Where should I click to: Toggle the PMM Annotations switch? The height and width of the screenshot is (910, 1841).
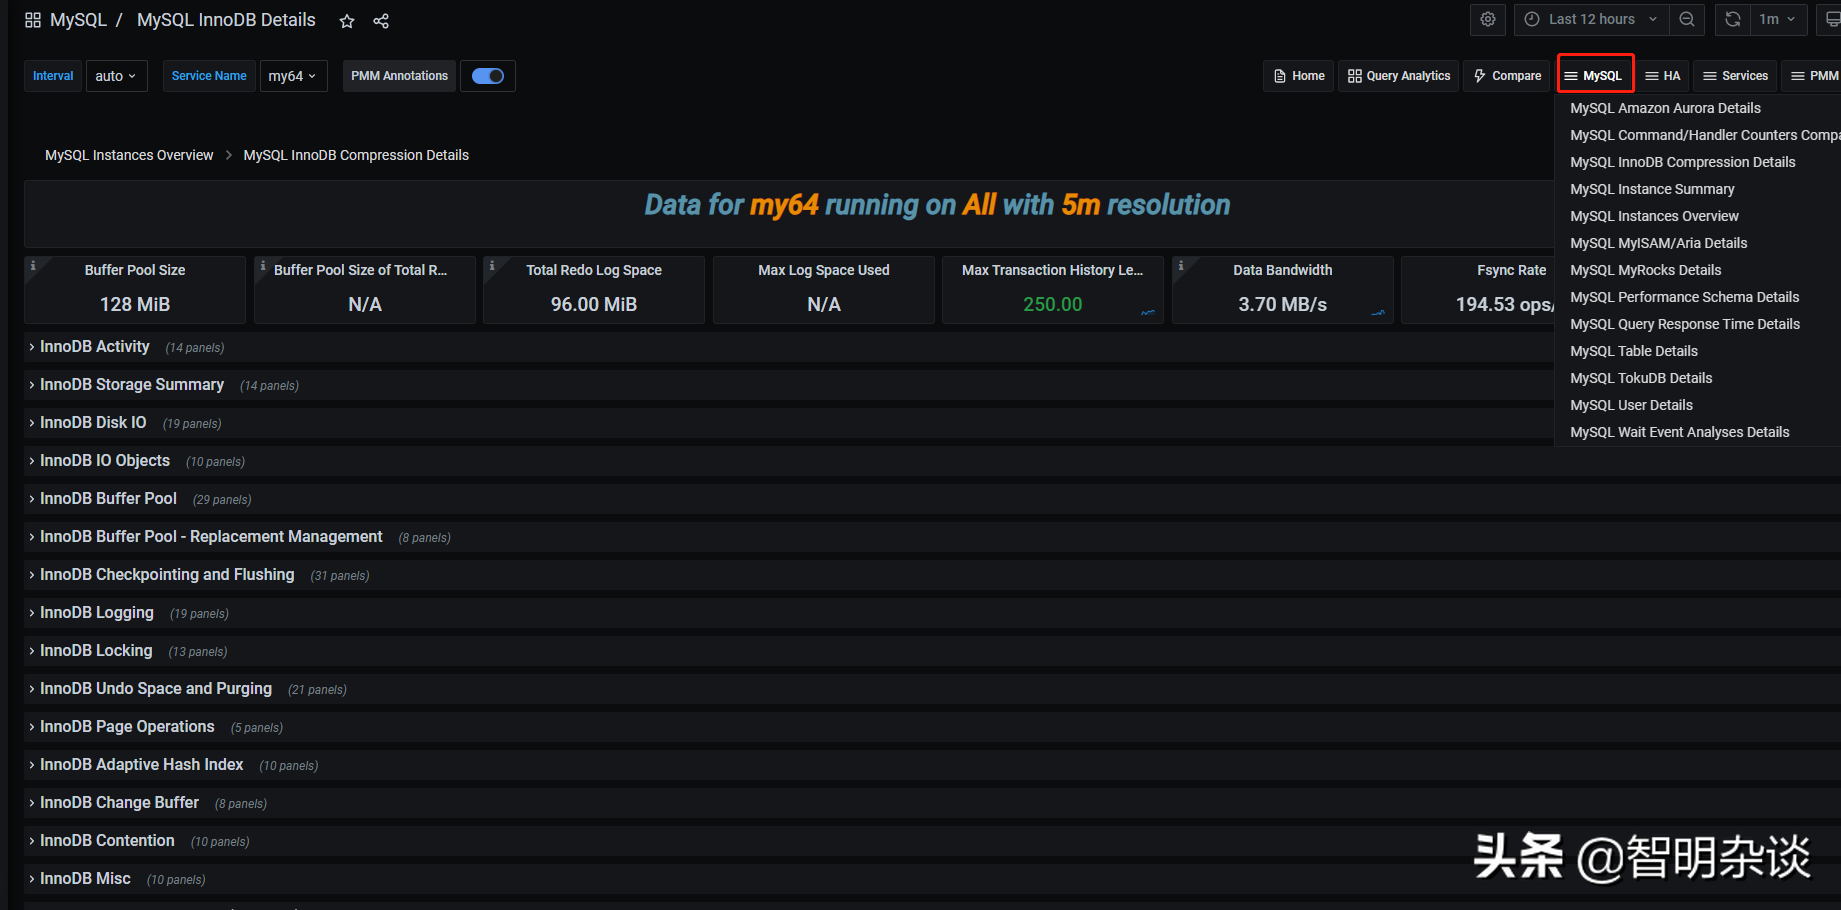click(488, 76)
